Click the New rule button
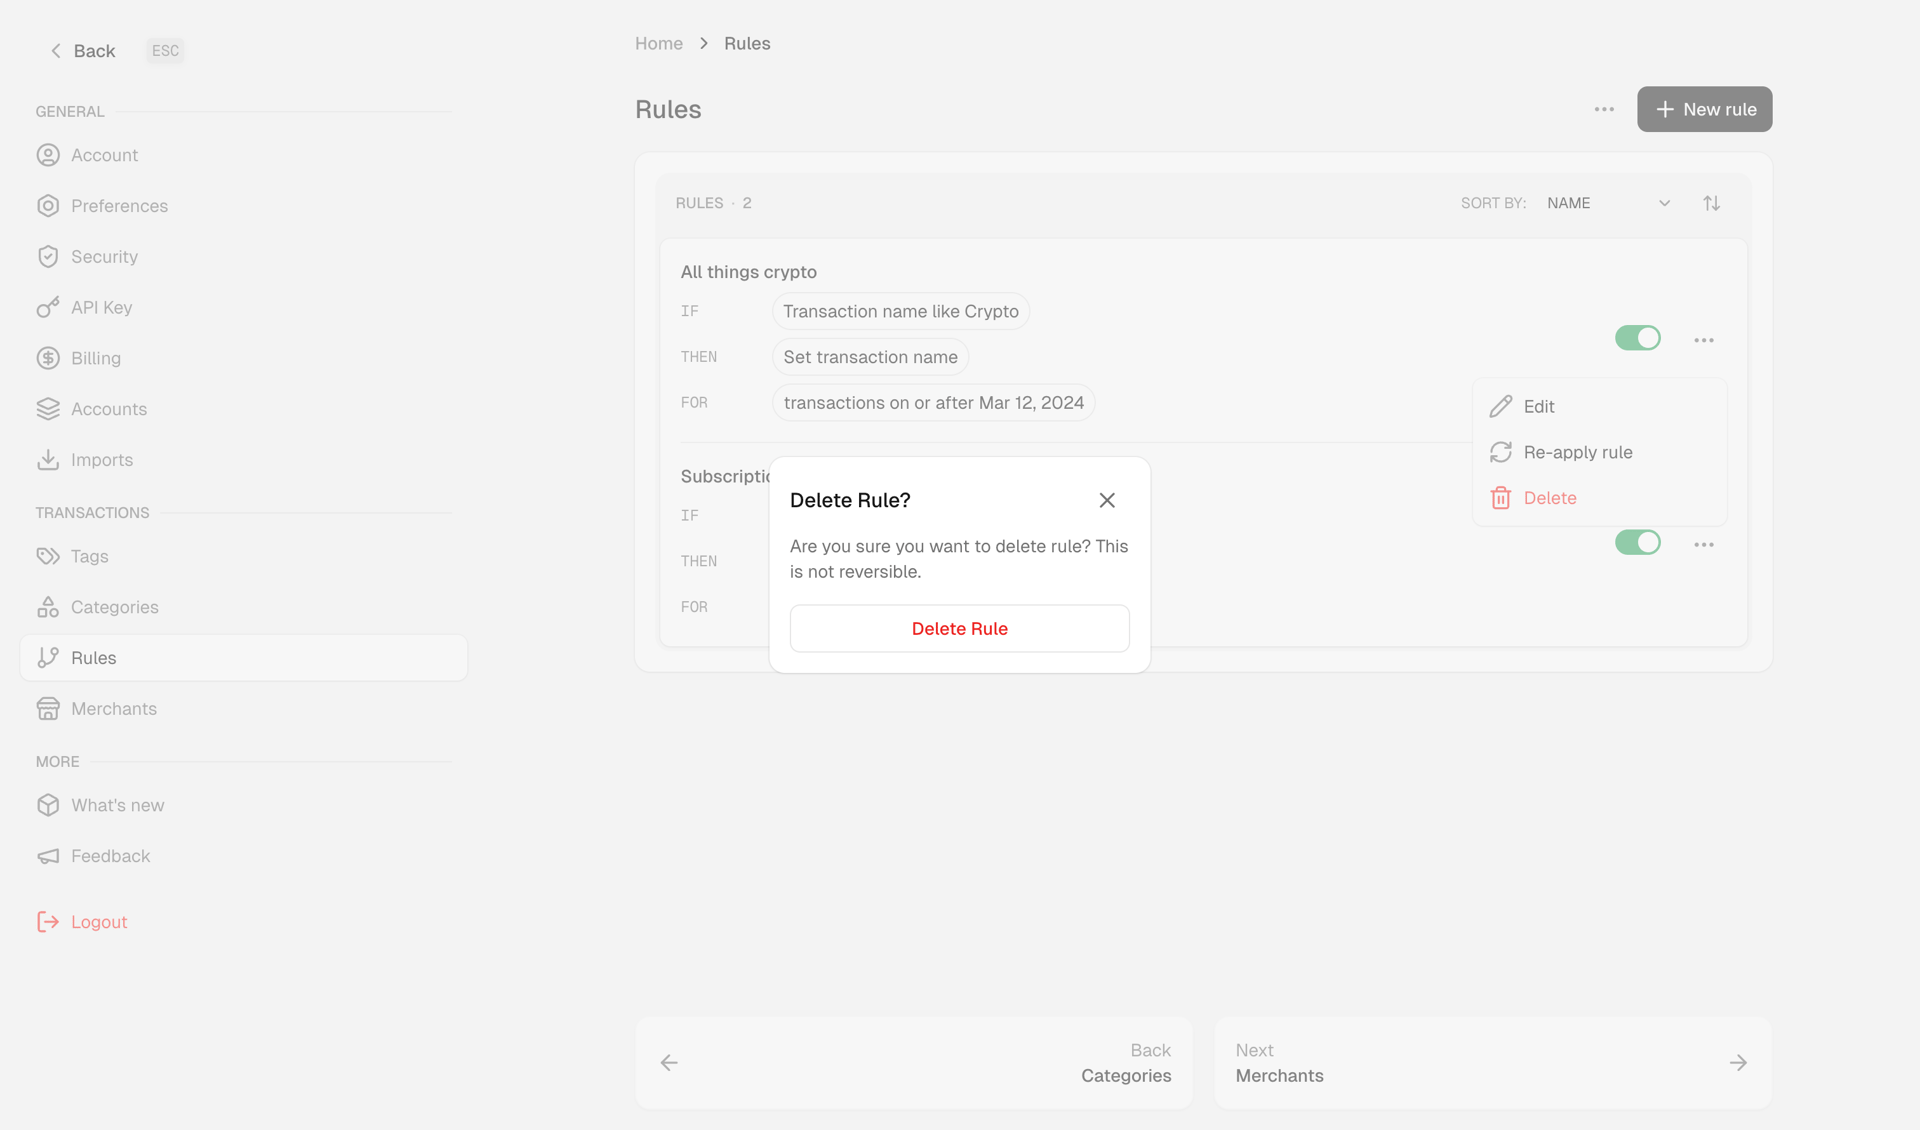 (x=1704, y=109)
